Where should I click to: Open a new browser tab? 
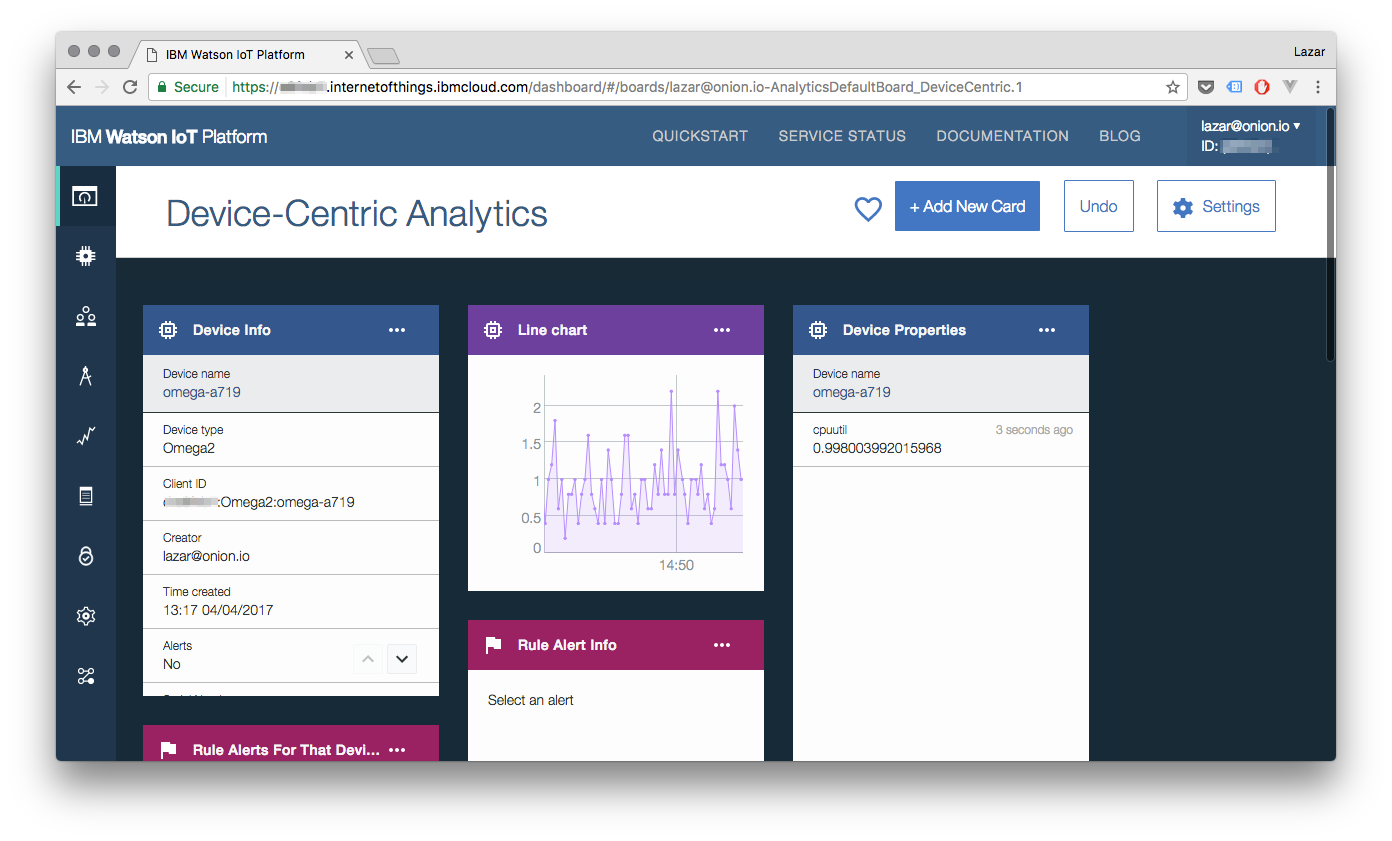(x=383, y=55)
